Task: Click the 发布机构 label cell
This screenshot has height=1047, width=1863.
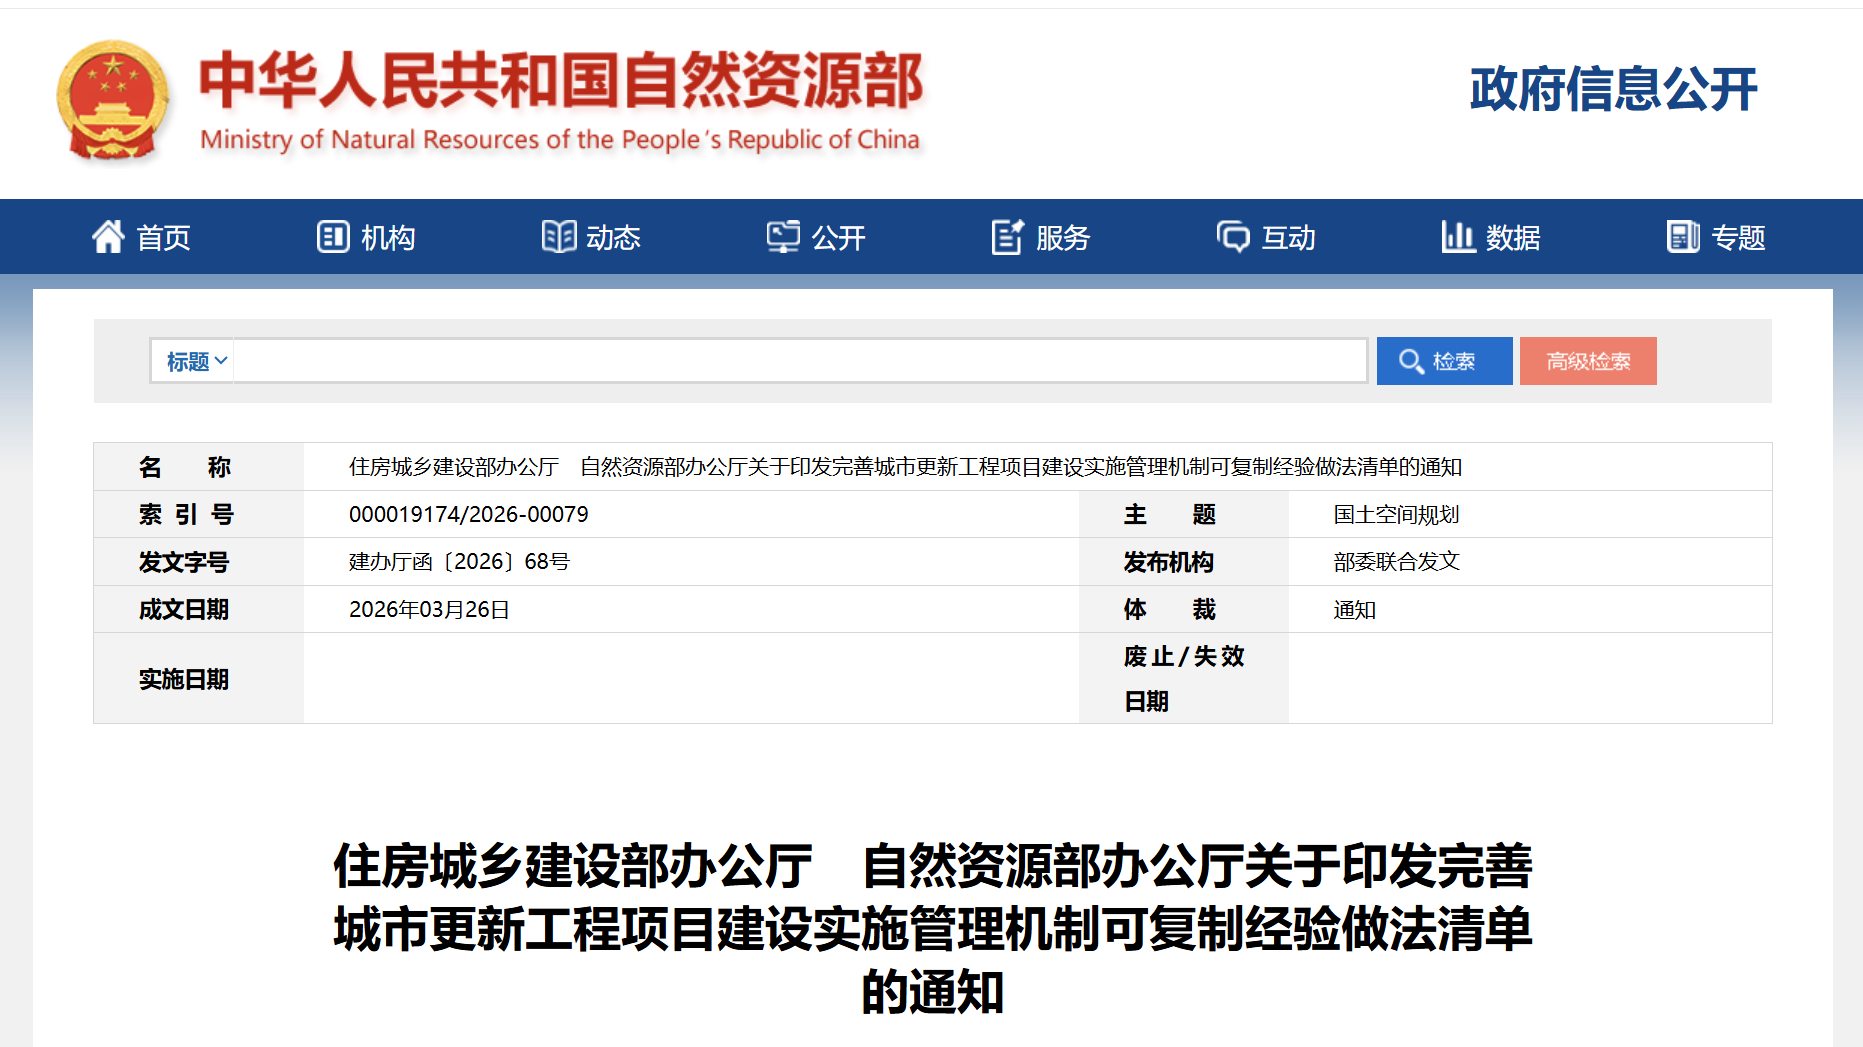Action: click(x=1184, y=562)
